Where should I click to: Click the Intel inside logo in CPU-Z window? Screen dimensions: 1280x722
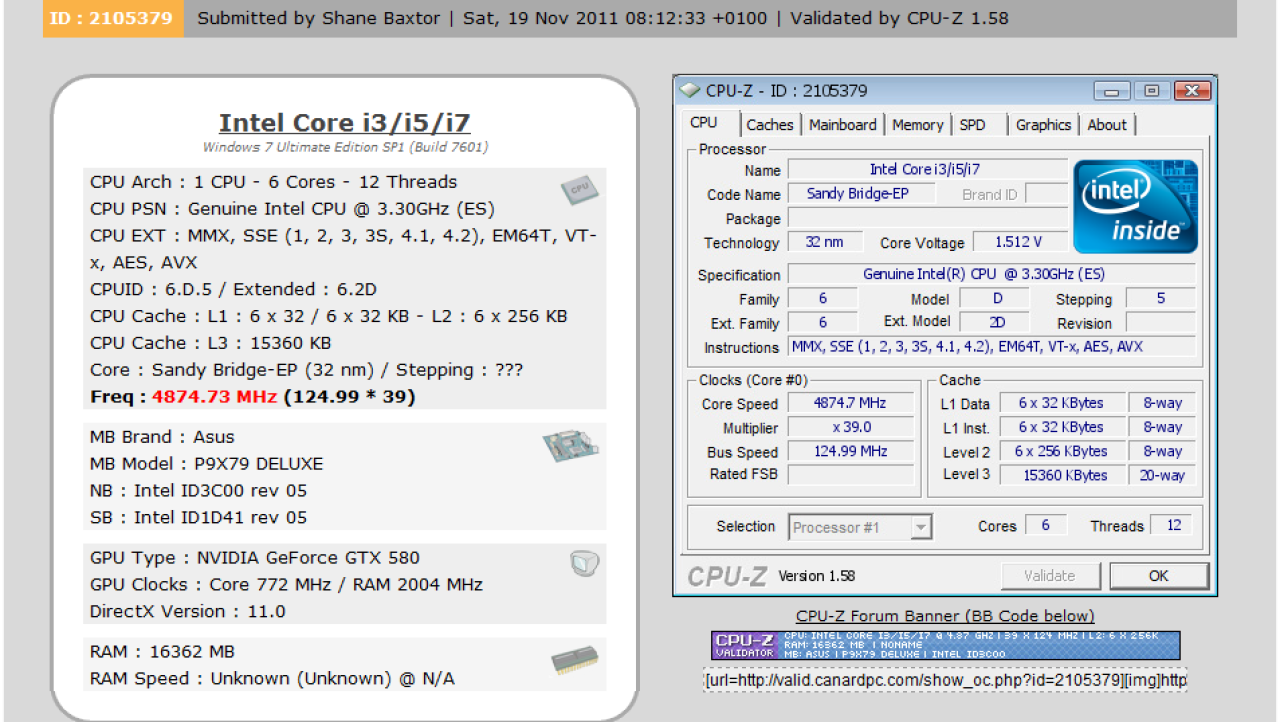(1135, 206)
